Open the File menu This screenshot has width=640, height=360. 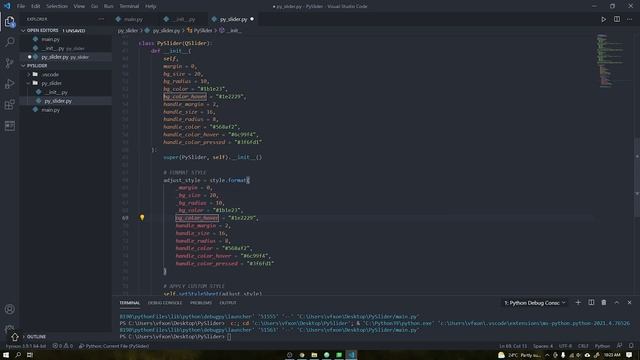point(21,6)
